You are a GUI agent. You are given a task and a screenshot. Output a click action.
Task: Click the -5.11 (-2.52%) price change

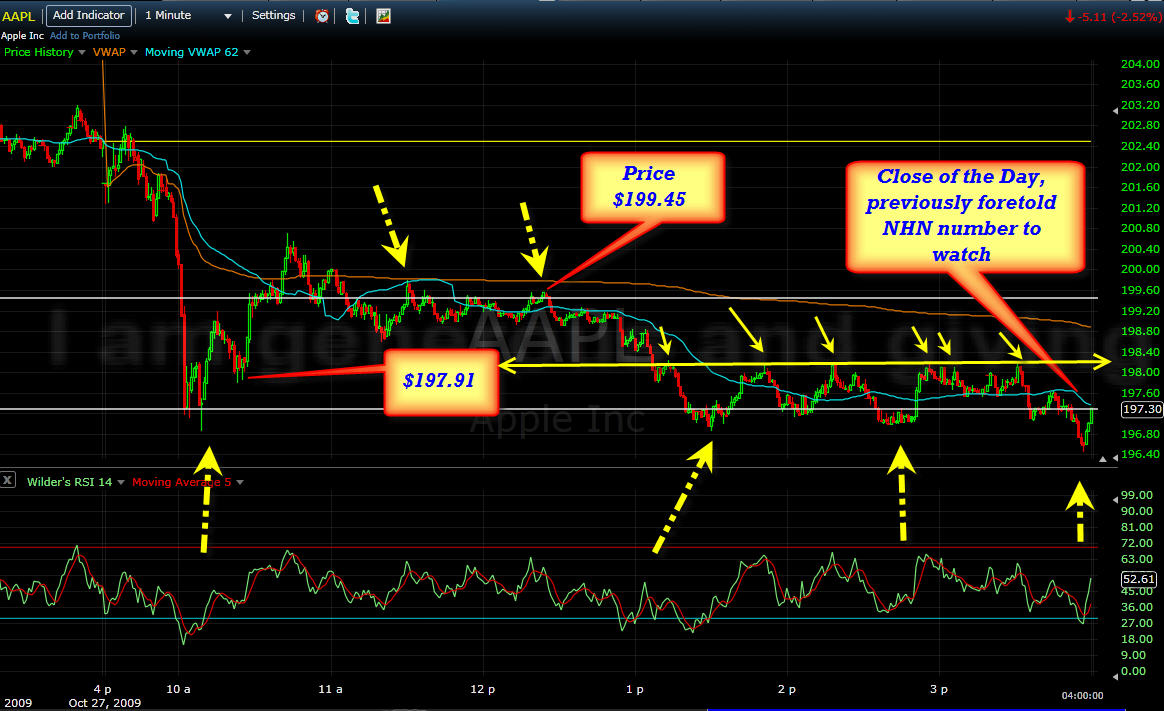pyautogui.click(x=1113, y=17)
